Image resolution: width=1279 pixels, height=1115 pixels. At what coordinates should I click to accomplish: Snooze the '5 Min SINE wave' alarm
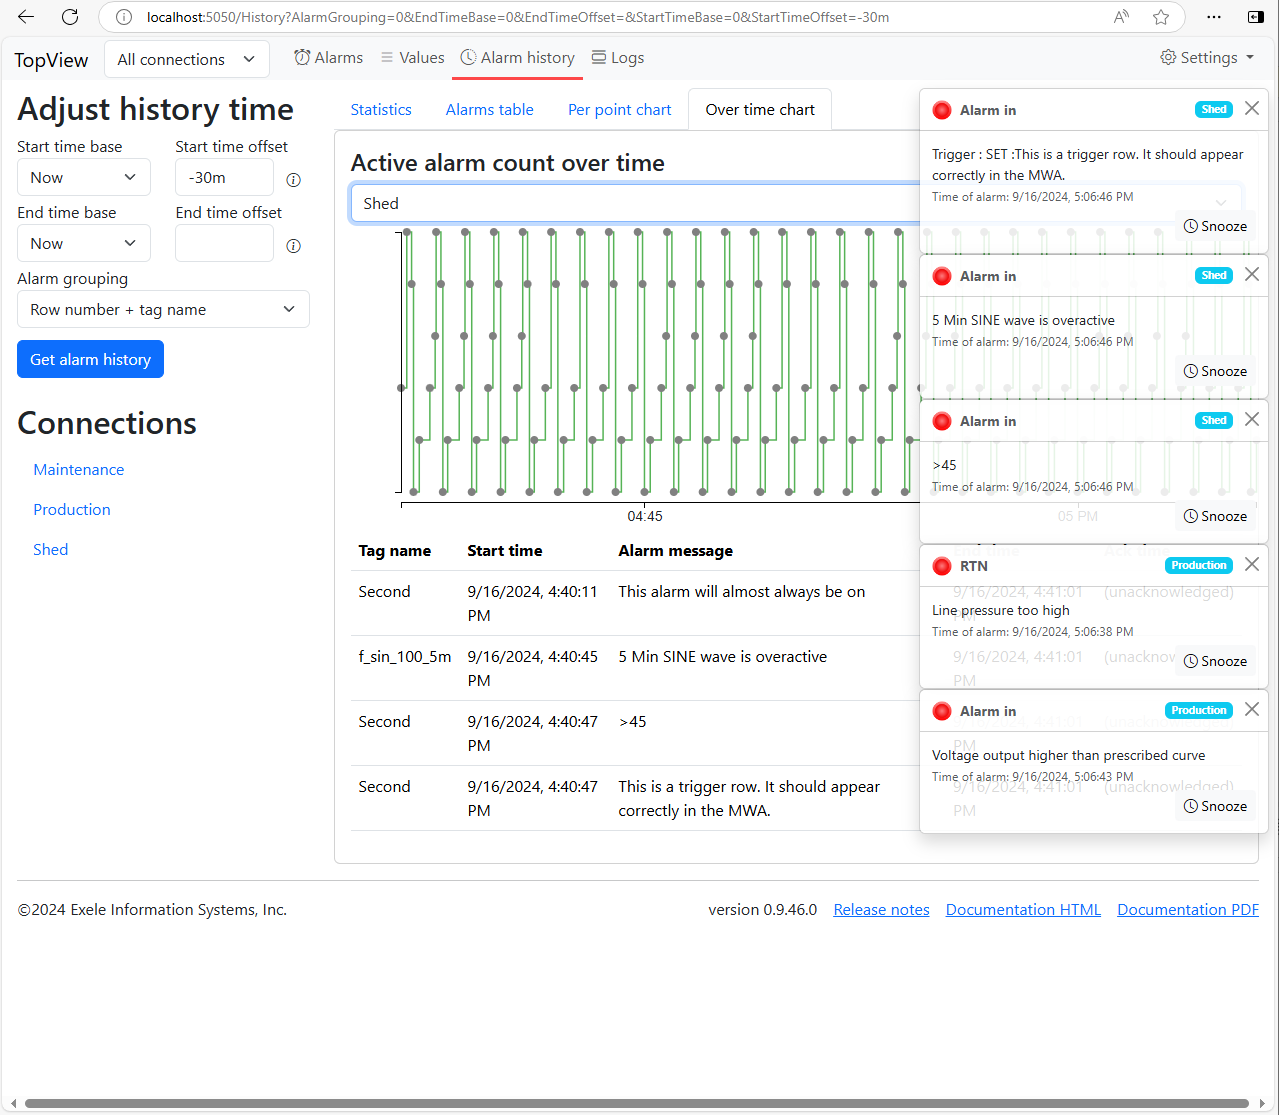click(x=1215, y=371)
